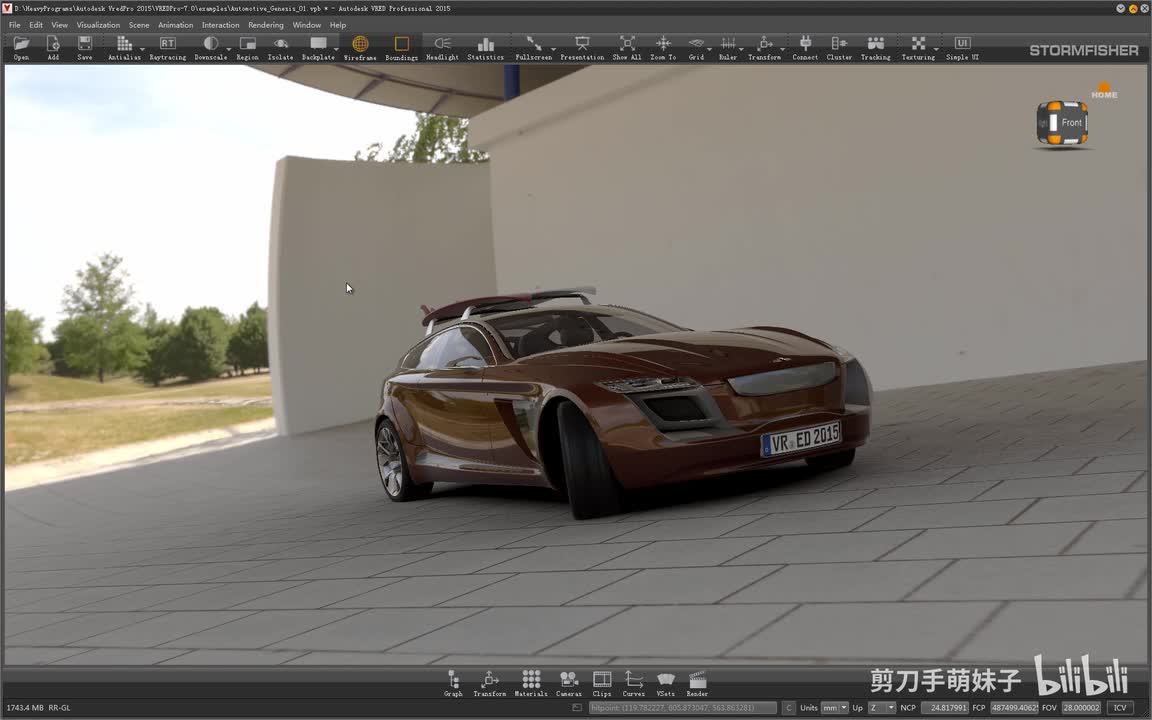Click the hitpoint input field

tap(683, 708)
